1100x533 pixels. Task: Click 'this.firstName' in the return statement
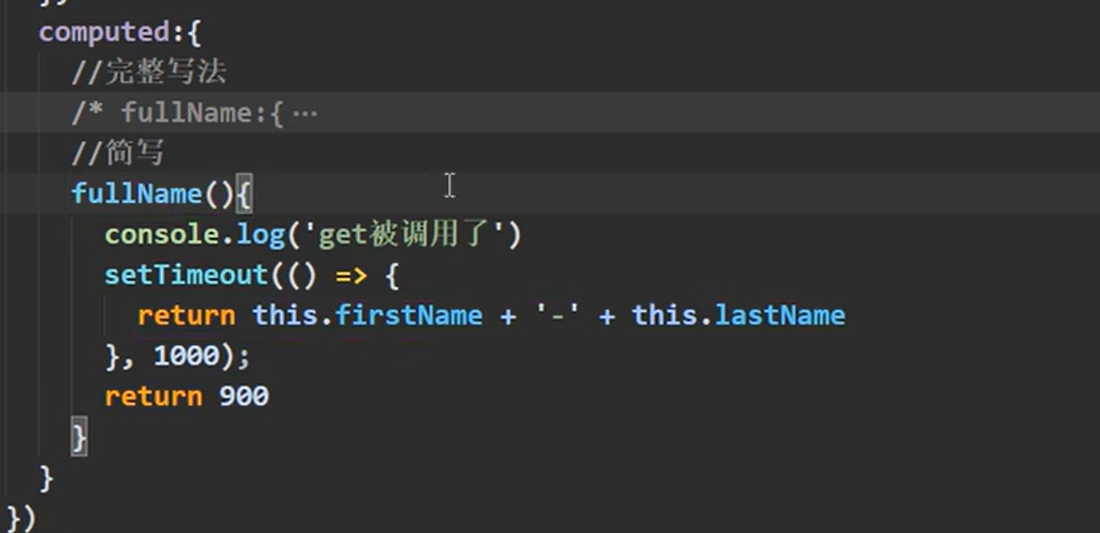click(x=367, y=315)
